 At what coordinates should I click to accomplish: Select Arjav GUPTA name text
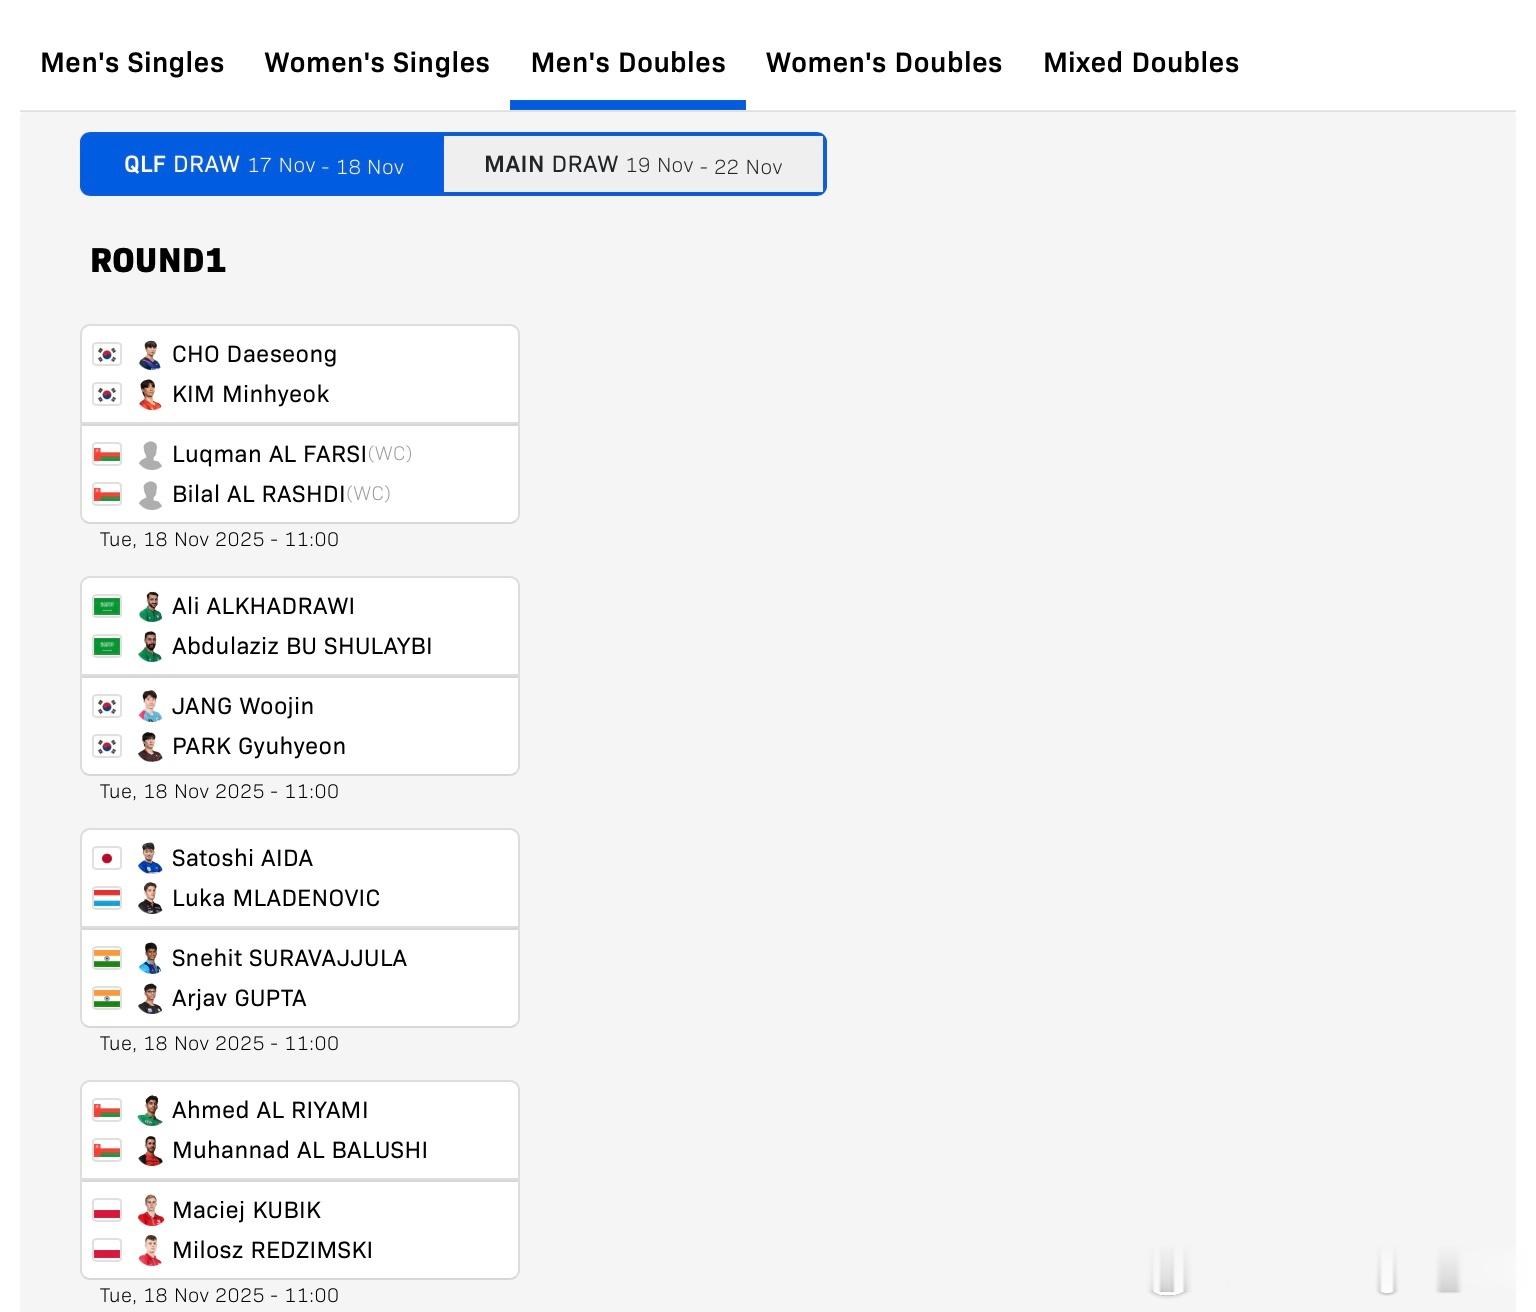click(x=239, y=998)
